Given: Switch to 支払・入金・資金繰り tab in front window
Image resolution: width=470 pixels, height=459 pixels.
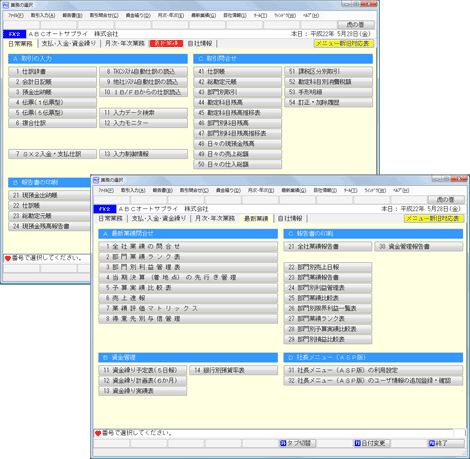Looking at the screenshot, I should click(x=159, y=219).
